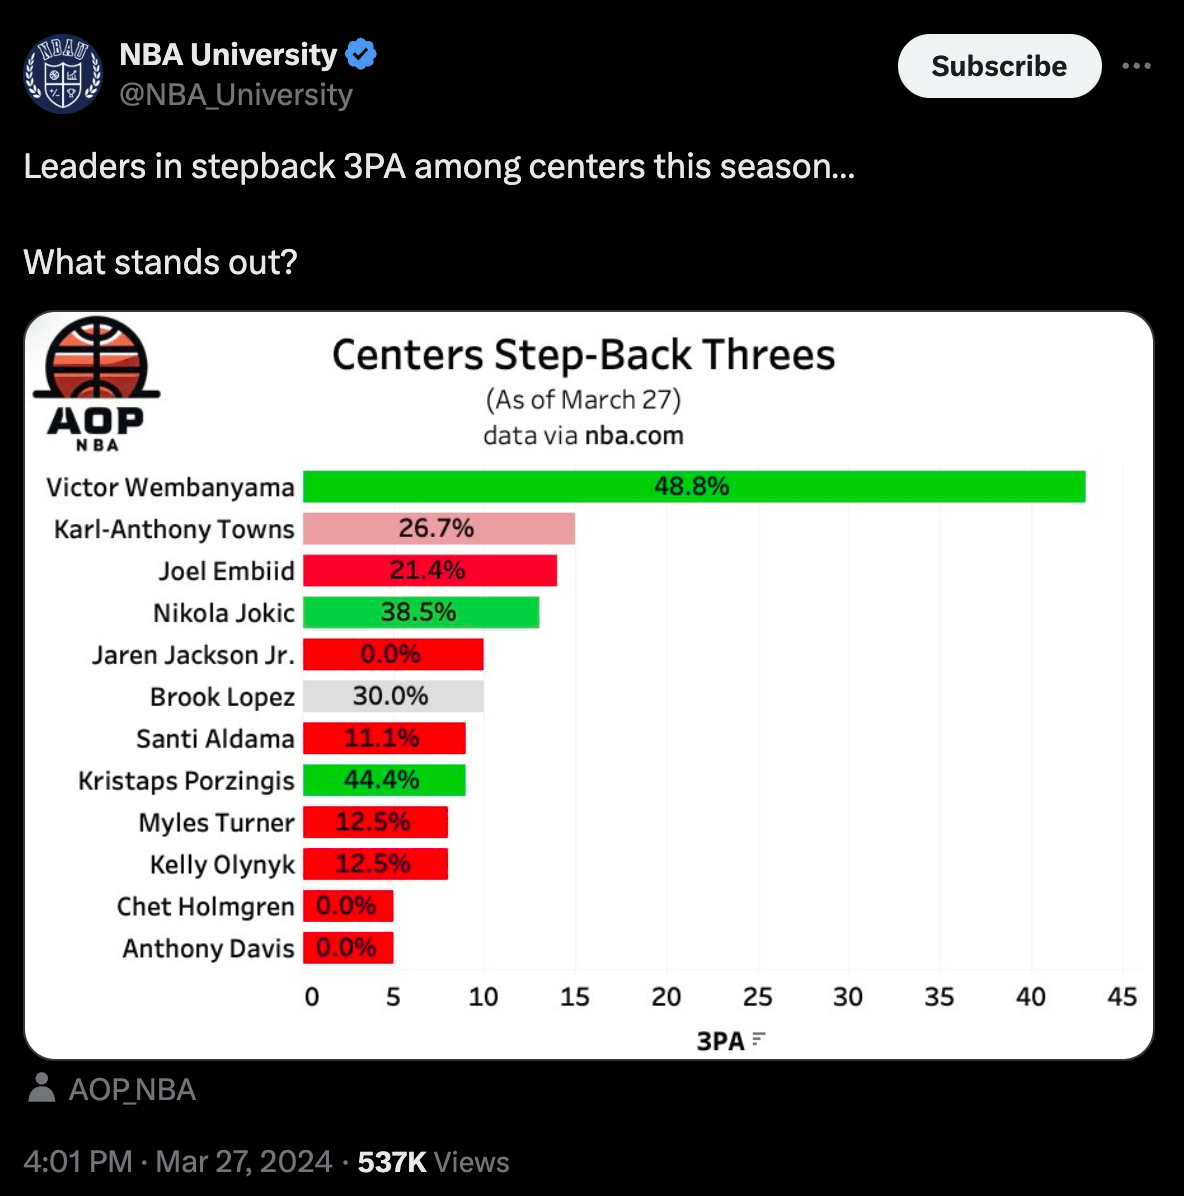Select Karl-Anthony Towns' pink 26.7% bar
Screen dimensions: 1184x1196
[438, 529]
